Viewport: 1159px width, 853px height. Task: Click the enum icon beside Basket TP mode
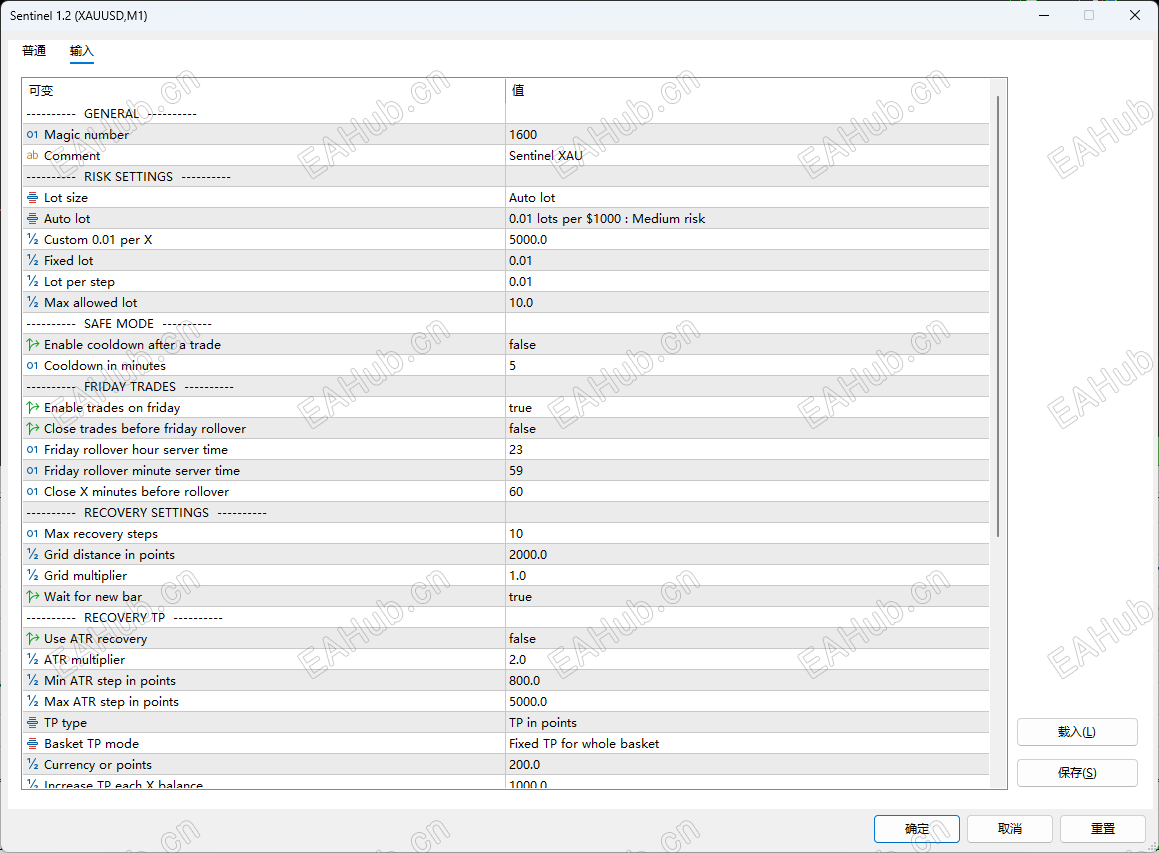click(x=33, y=744)
